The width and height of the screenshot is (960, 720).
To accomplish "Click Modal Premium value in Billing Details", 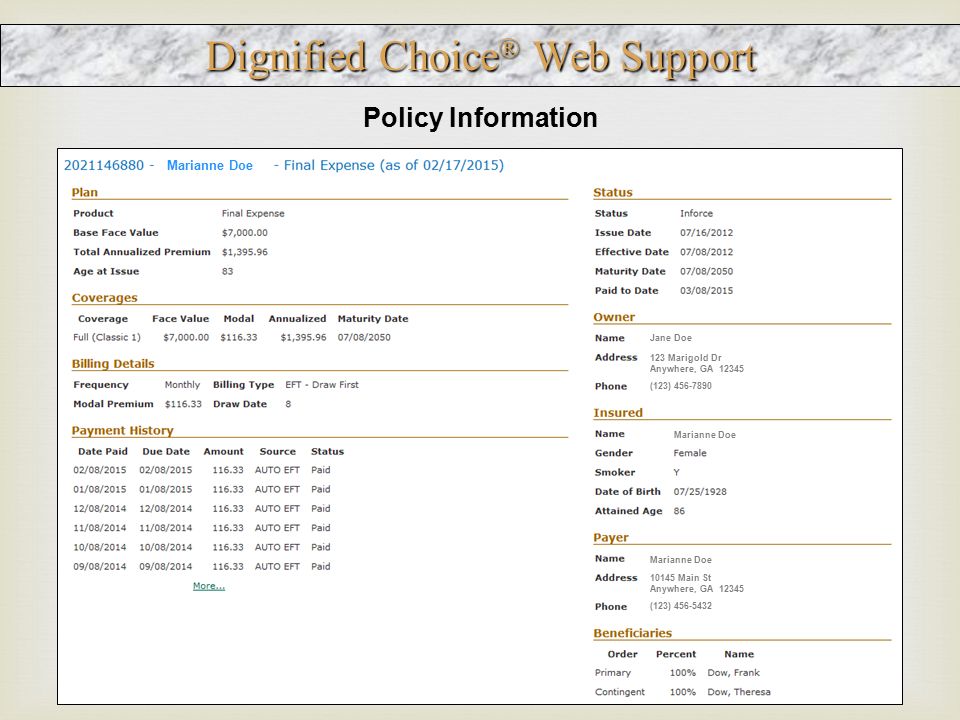I will tap(183, 404).
